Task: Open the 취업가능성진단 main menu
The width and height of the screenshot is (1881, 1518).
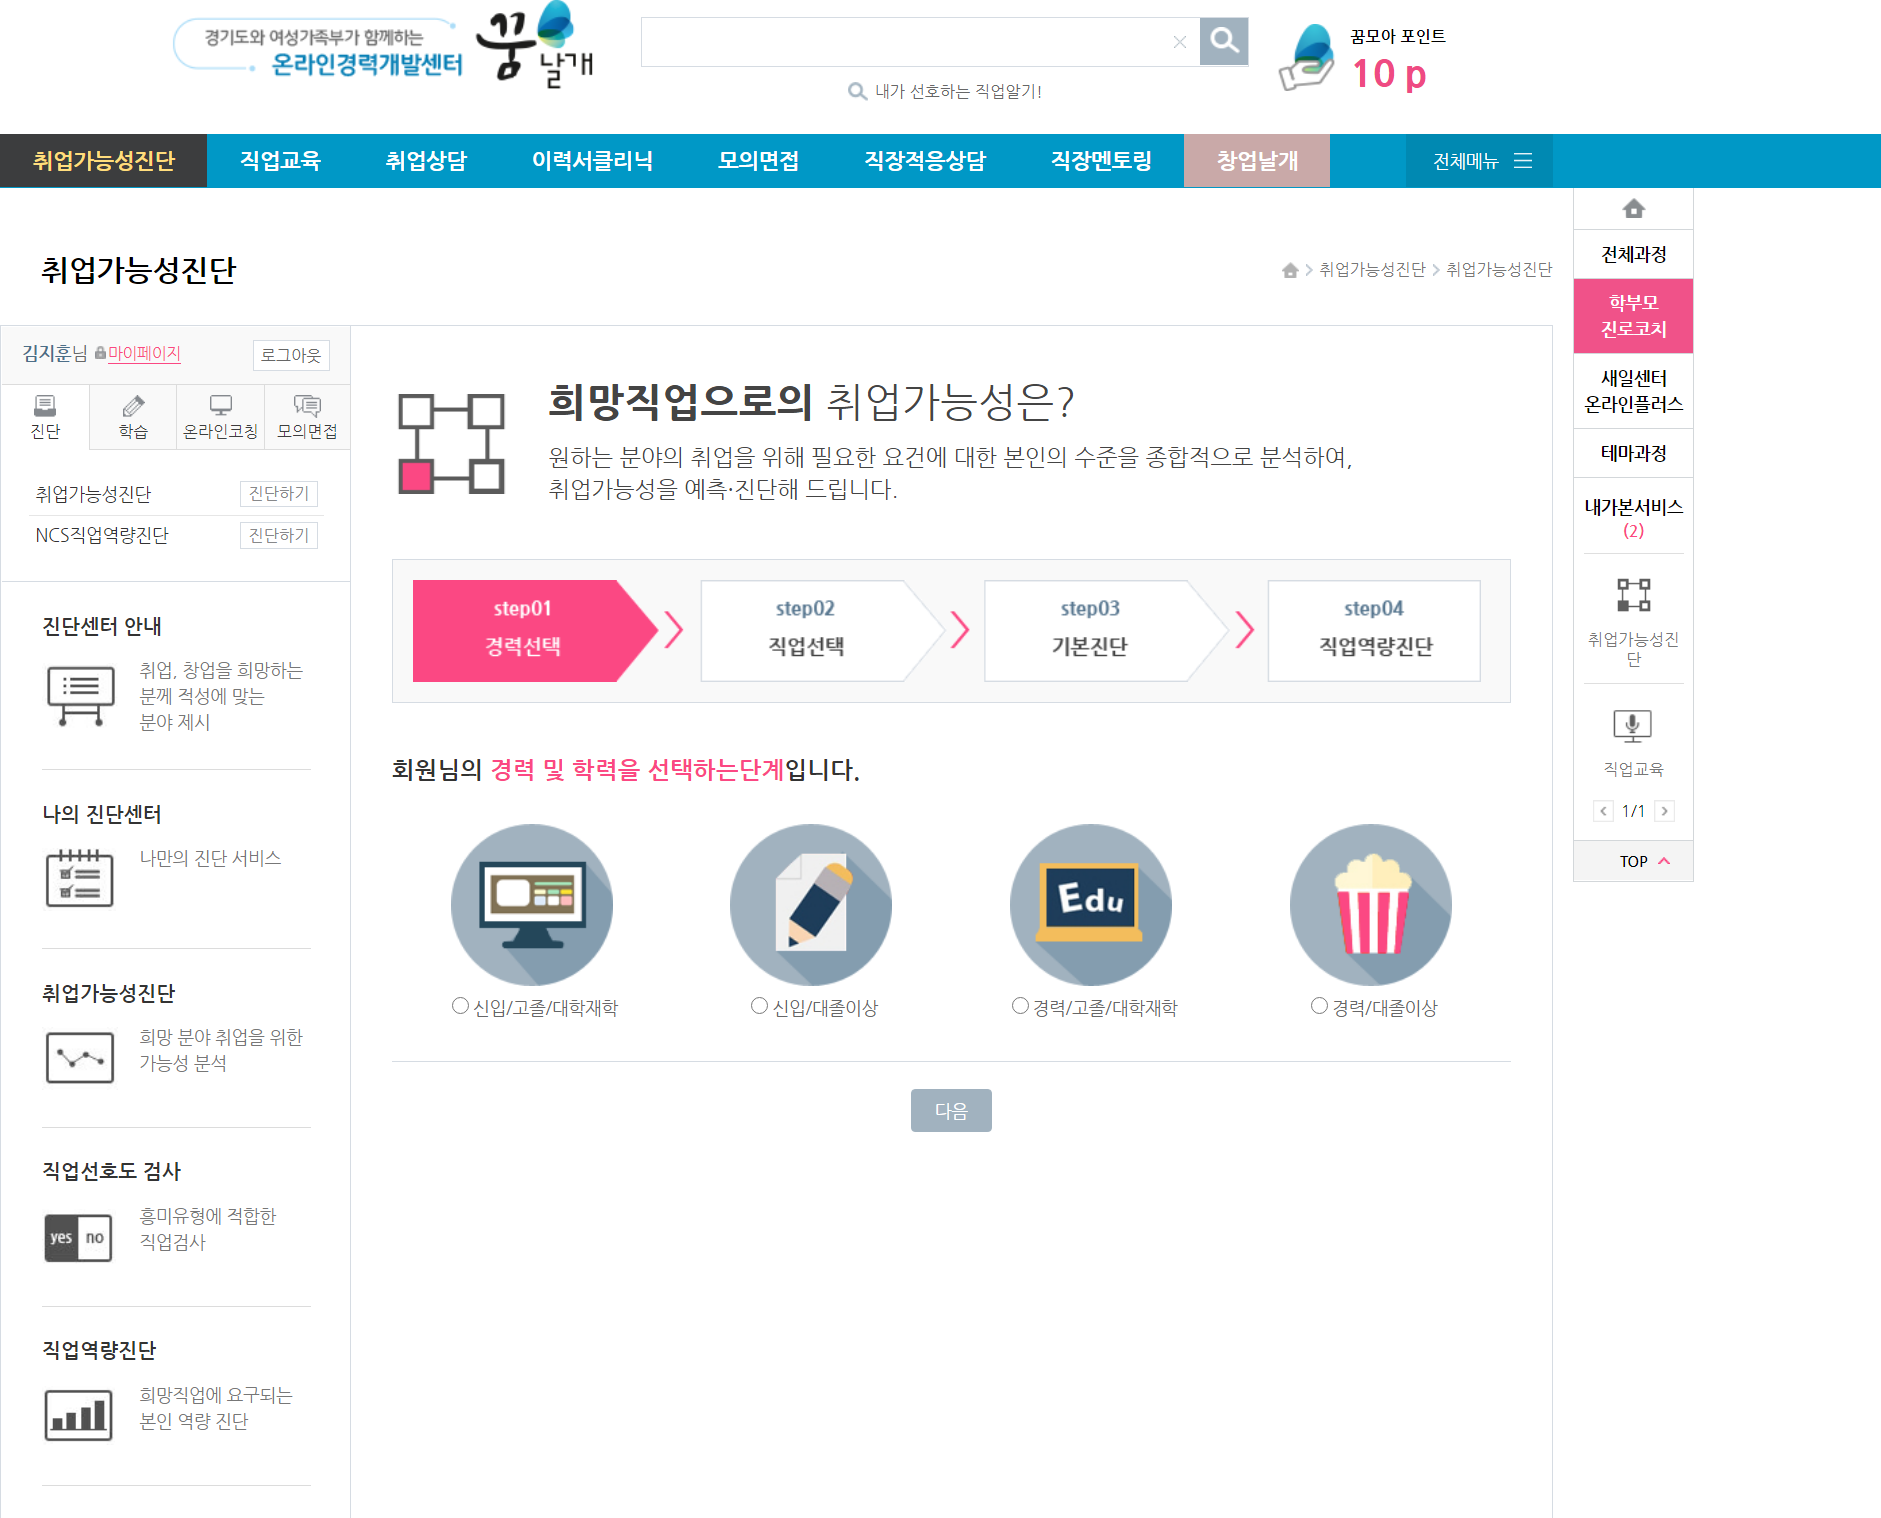Action: (x=104, y=161)
